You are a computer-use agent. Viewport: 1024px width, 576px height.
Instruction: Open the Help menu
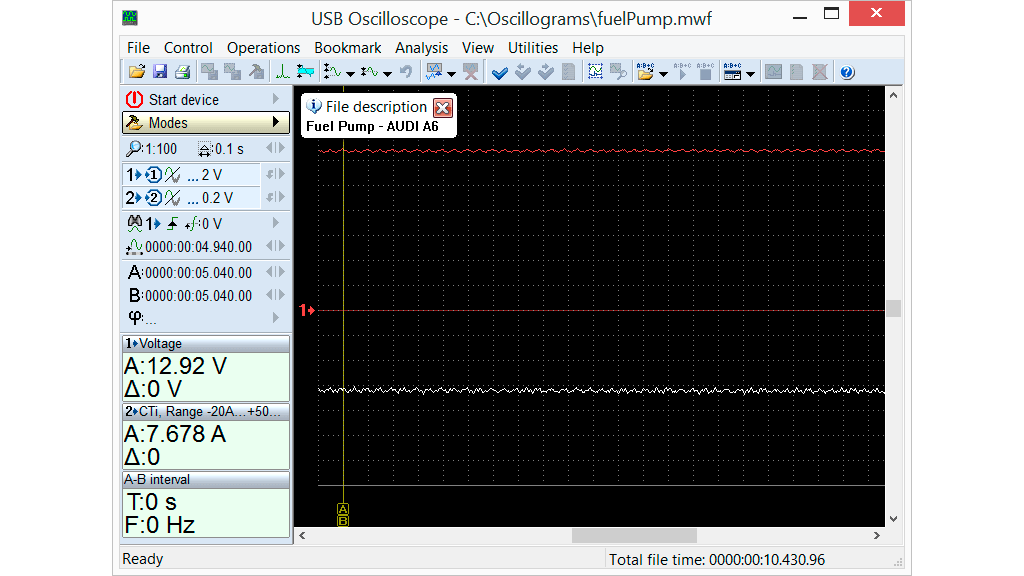point(588,48)
